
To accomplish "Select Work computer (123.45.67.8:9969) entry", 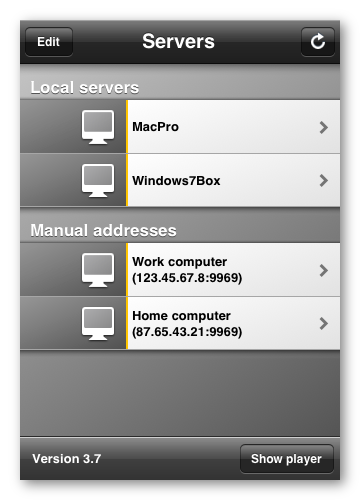I will [187, 270].
